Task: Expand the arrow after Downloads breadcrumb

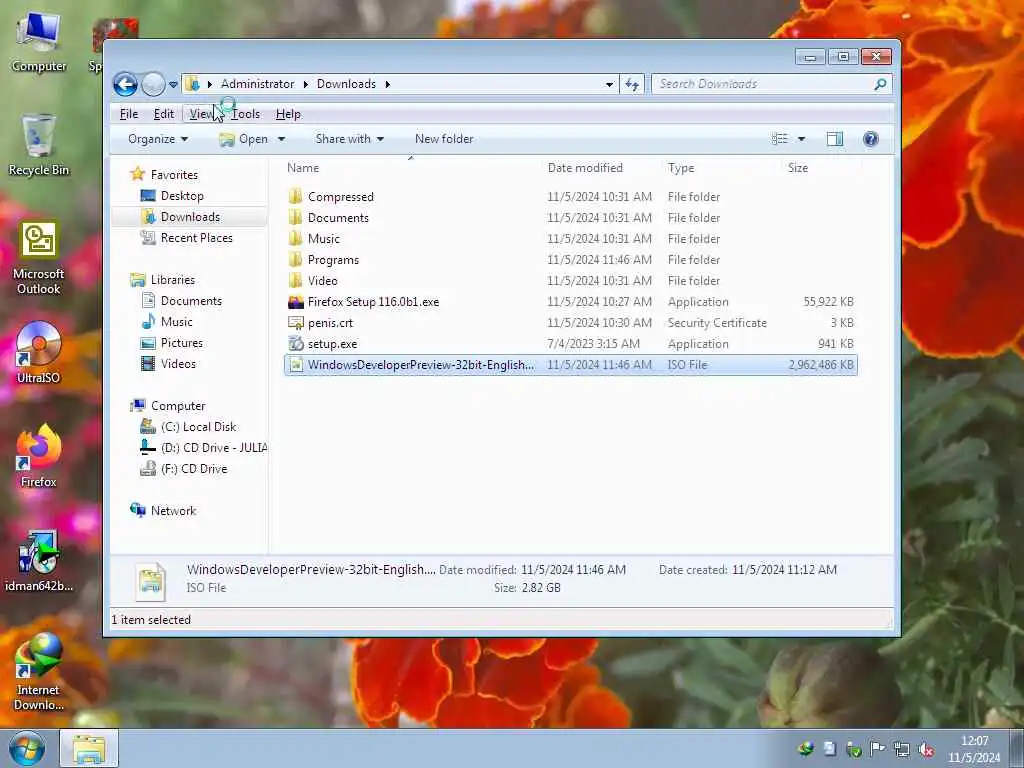Action: click(x=388, y=84)
